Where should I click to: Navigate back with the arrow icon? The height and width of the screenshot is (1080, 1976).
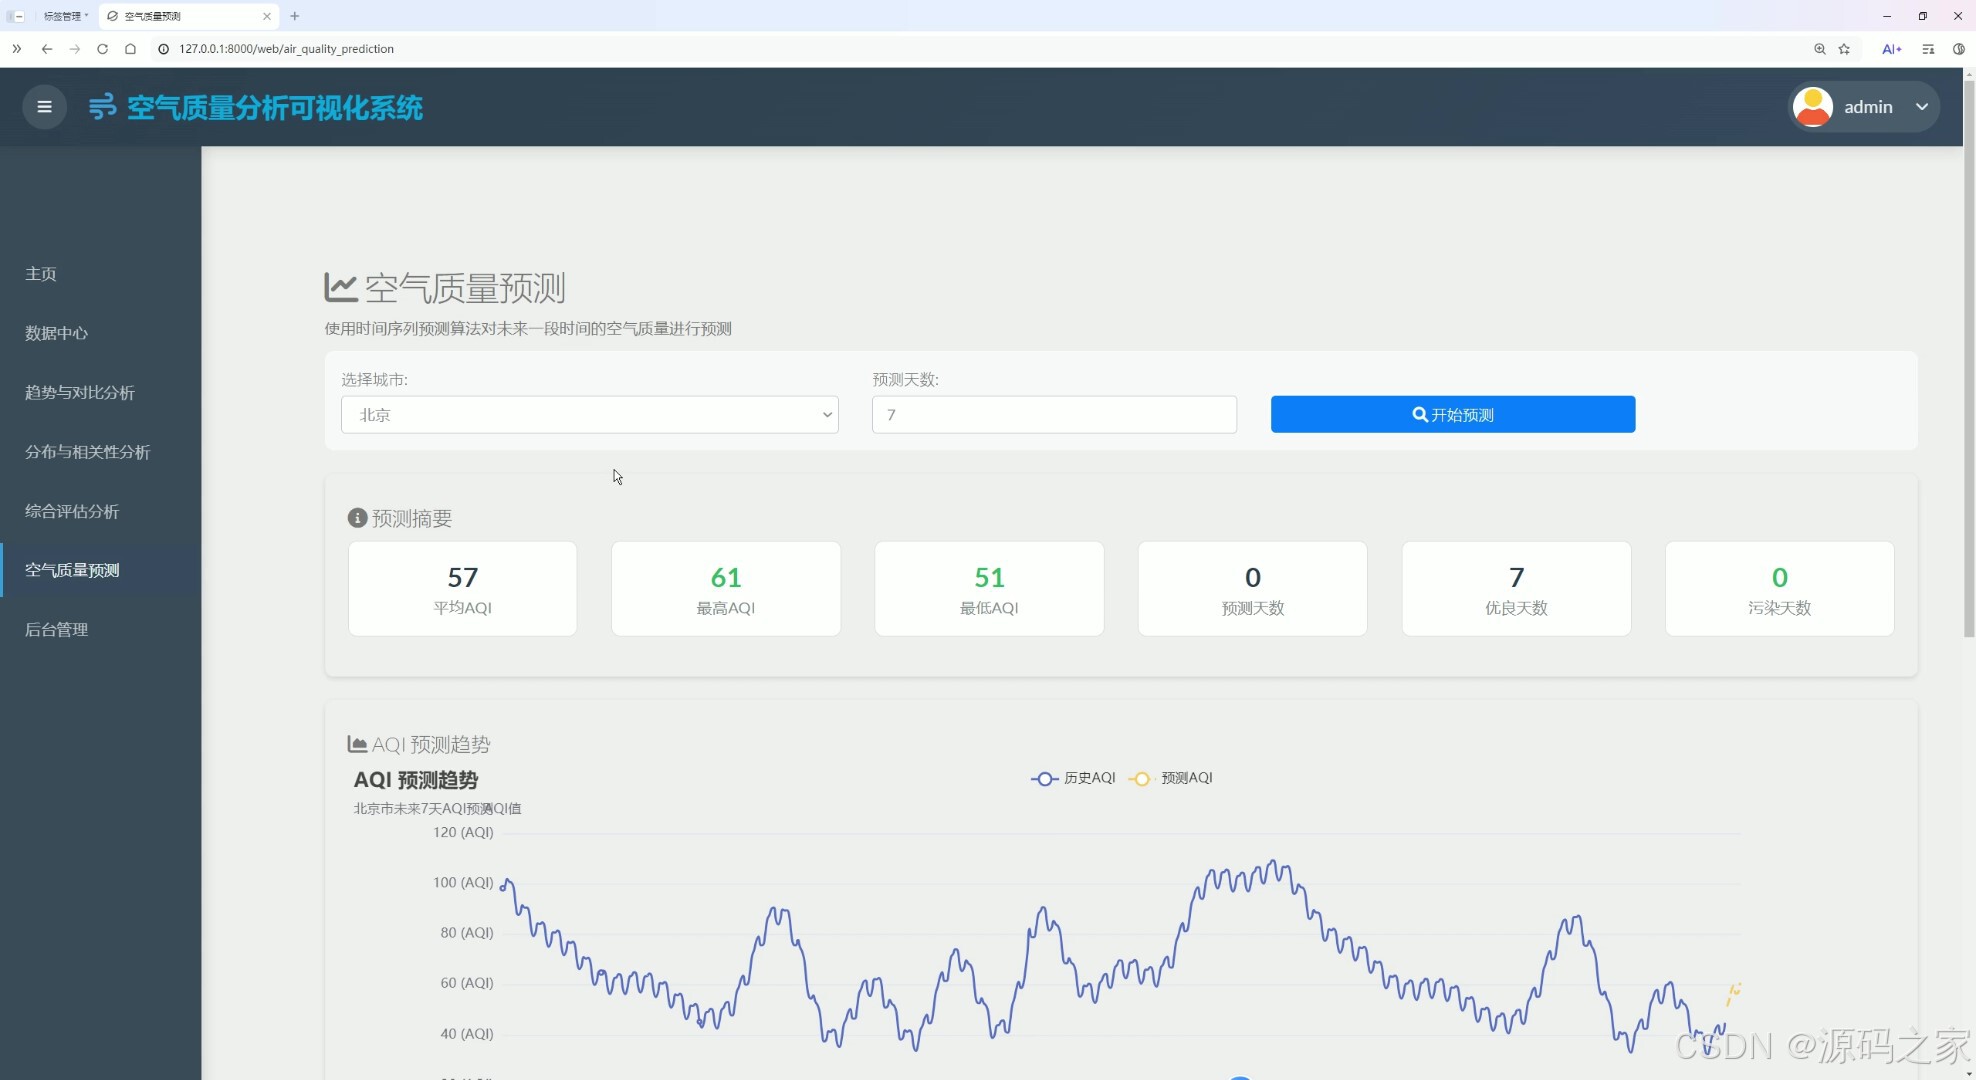(x=47, y=49)
